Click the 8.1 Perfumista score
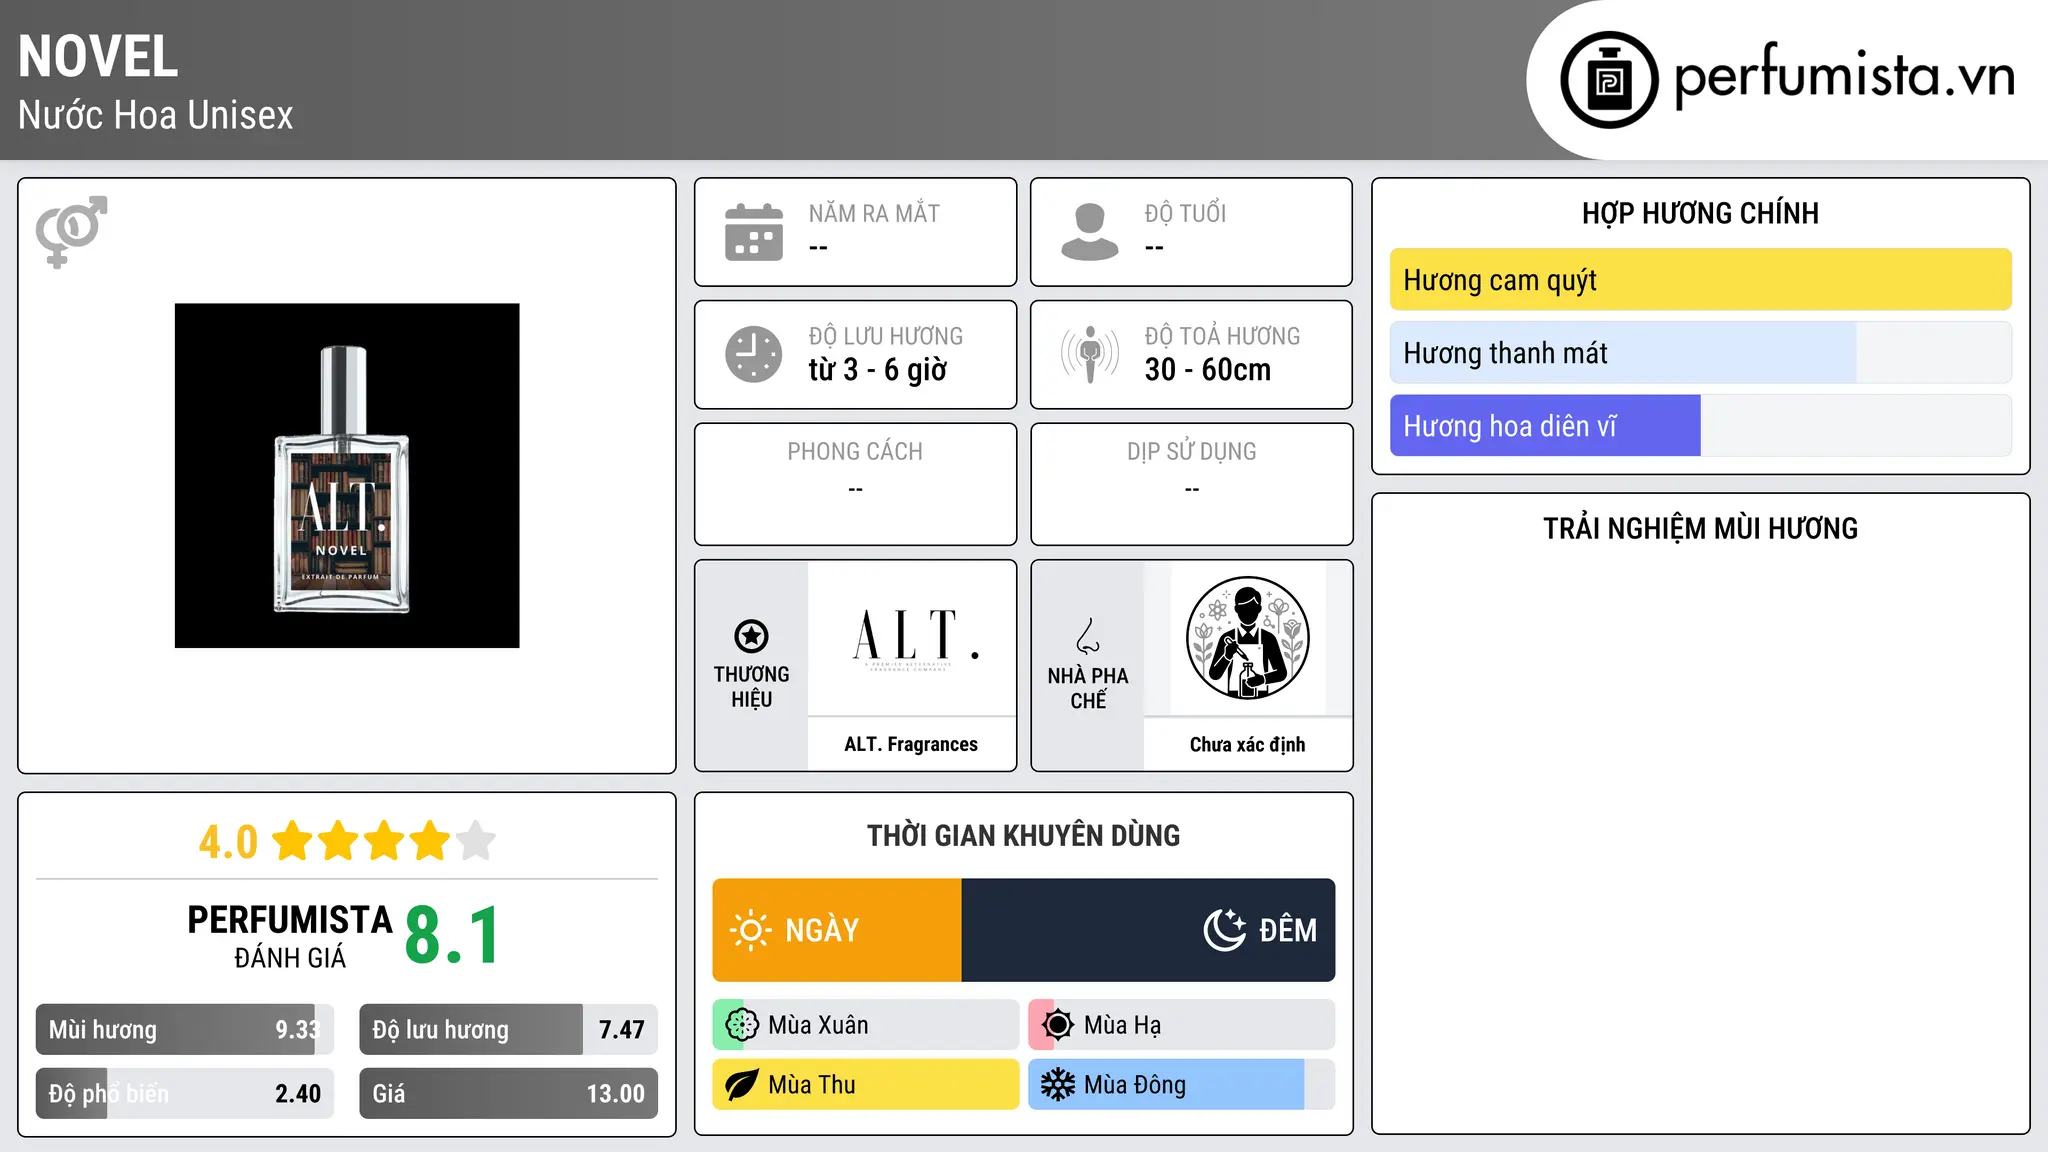 452,936
